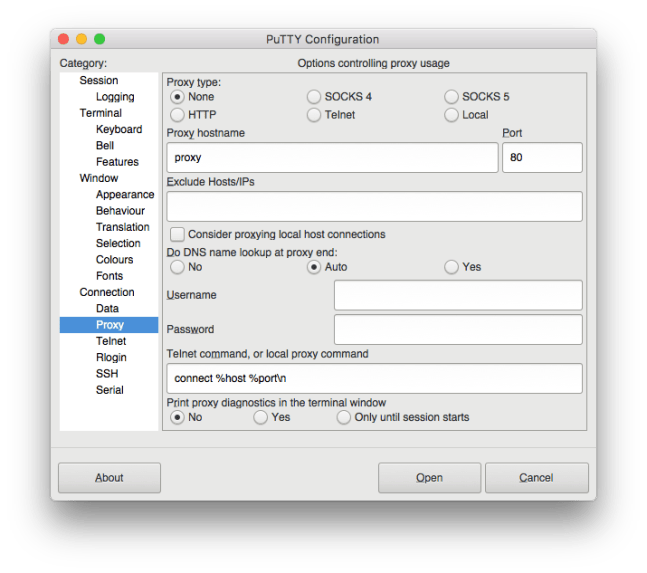The image size is (647, 573).
Task: Enable Consider proxying local host connections
Action: (x=178, y=234)
